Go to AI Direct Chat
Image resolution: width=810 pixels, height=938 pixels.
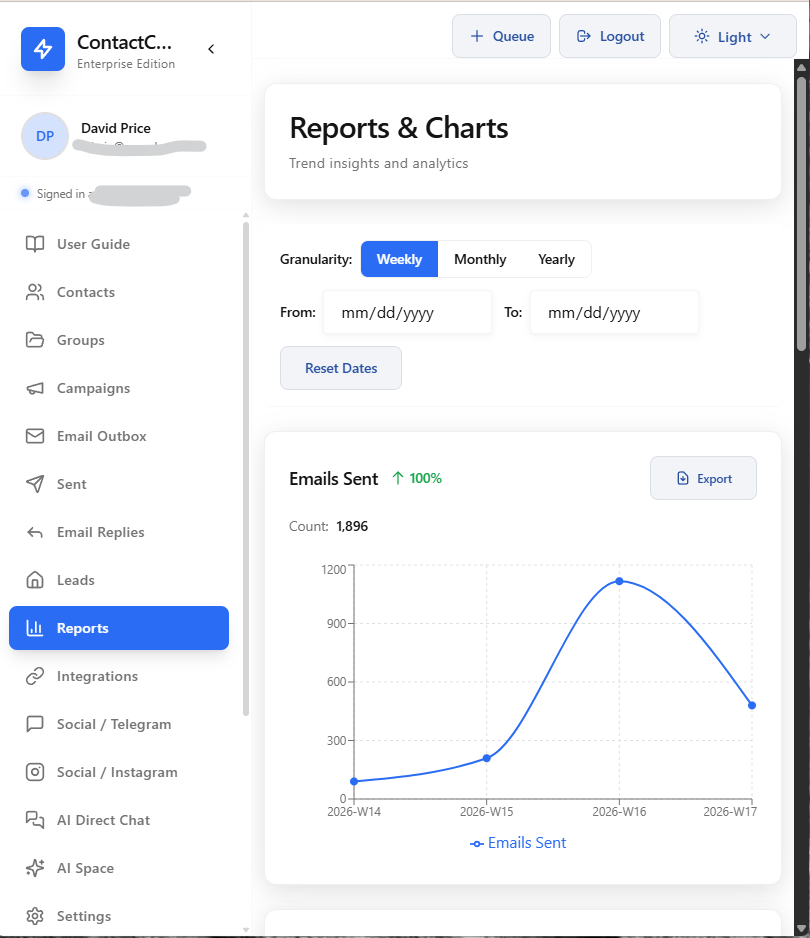103,820
